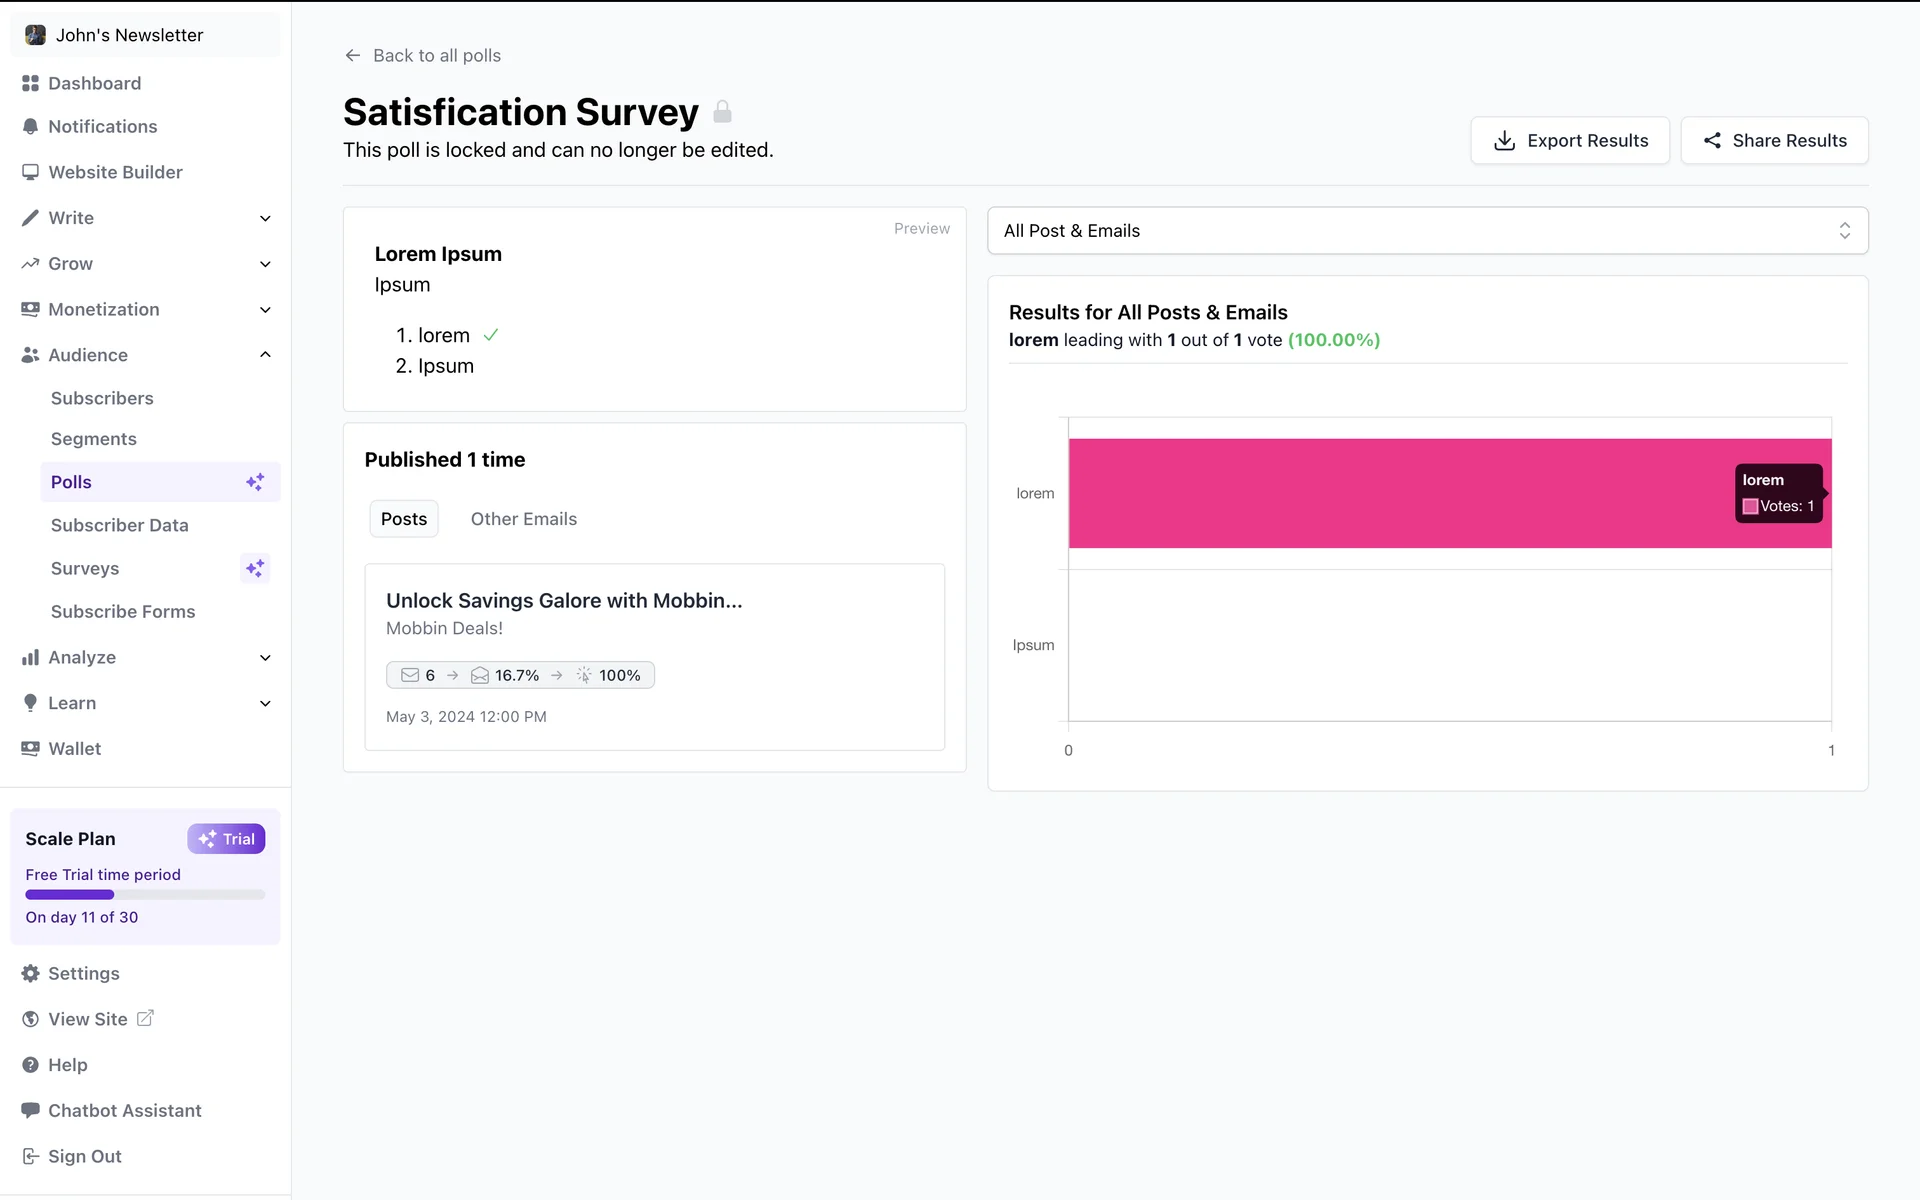Switch to the Other Emails tab
This screenshot has width=1920, height=1200.
[523, 519]
